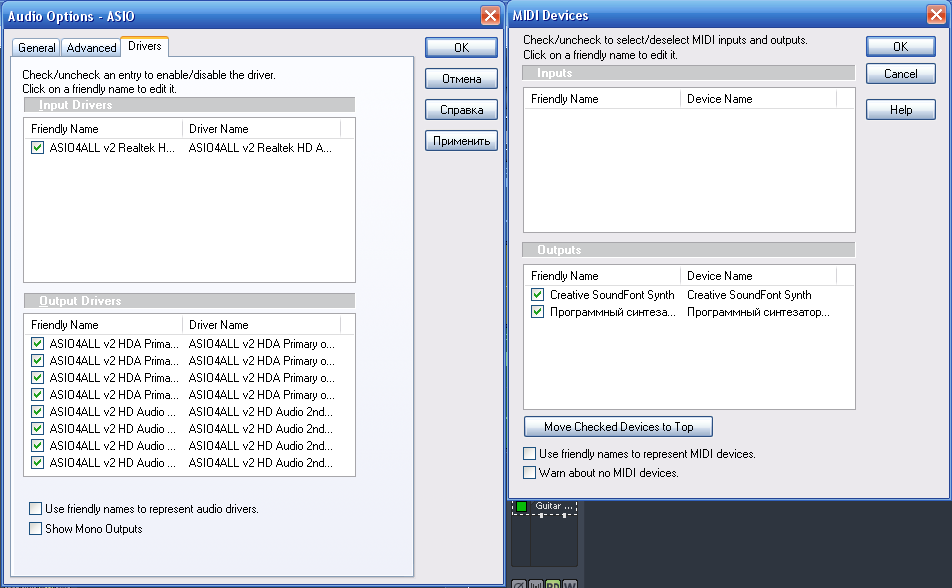Click Move Checked Devices to Top
The image size is (952, 588).
tap(618, 426)
